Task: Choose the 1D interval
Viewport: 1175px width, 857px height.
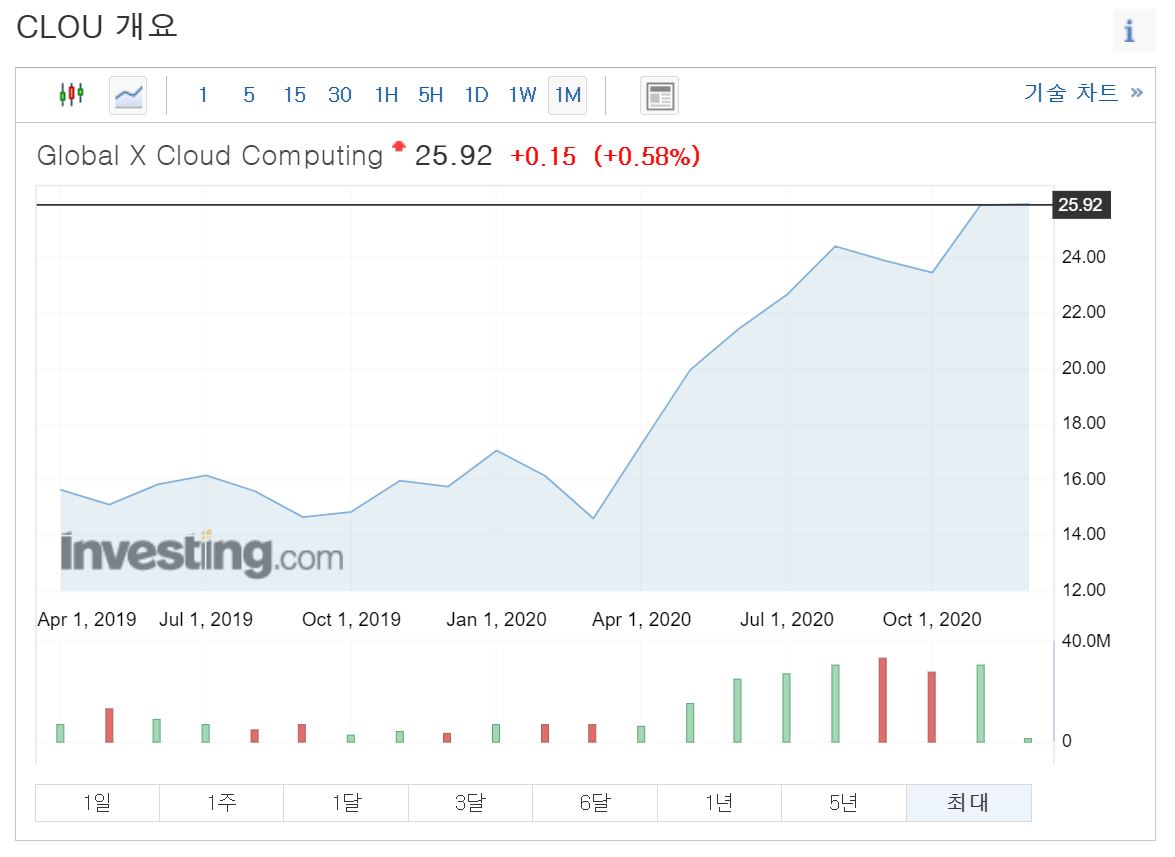Action: point(476,95)
